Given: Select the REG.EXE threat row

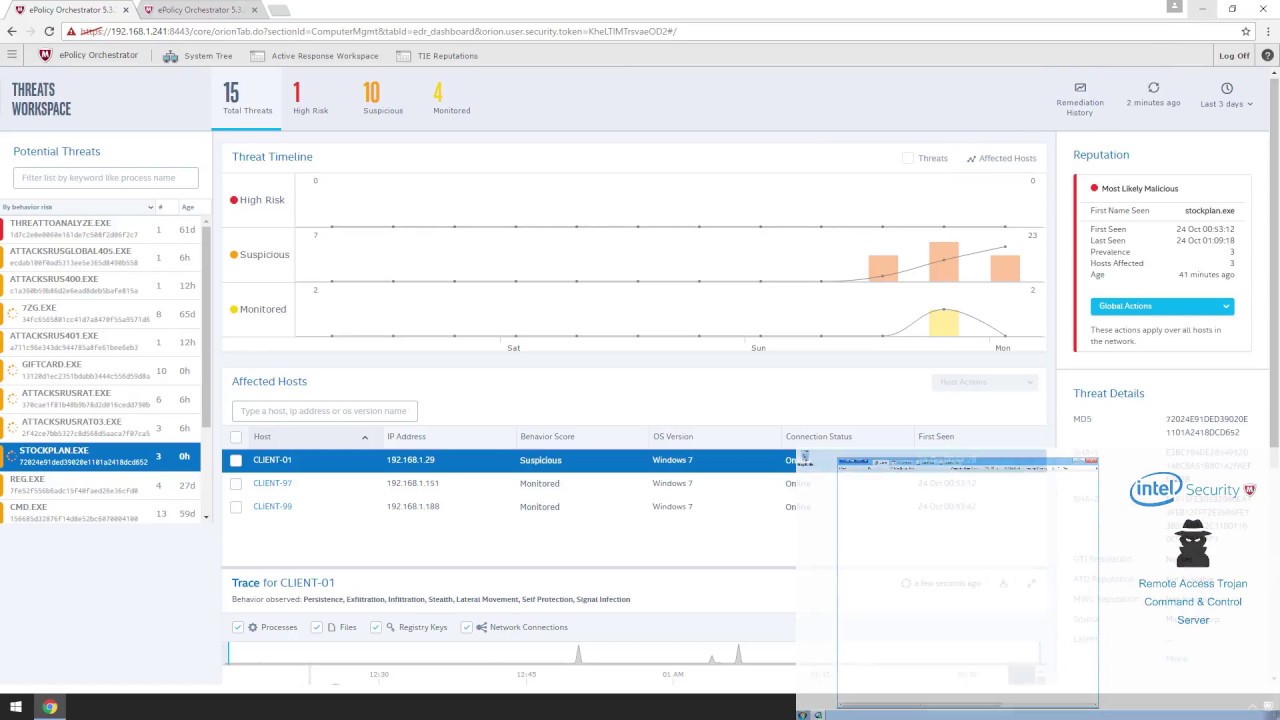Looking at the screenshot, I should [102, 485].
